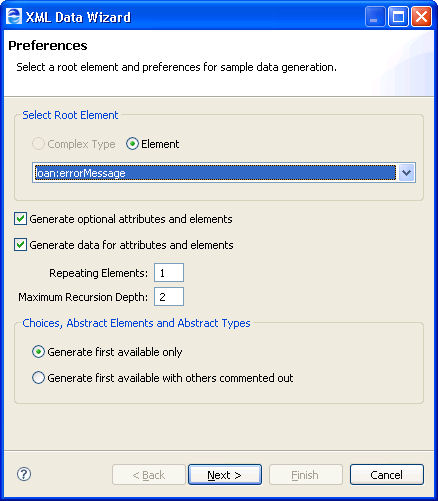
Task: Close the wizard with the red X
Action: coord(421,17)
